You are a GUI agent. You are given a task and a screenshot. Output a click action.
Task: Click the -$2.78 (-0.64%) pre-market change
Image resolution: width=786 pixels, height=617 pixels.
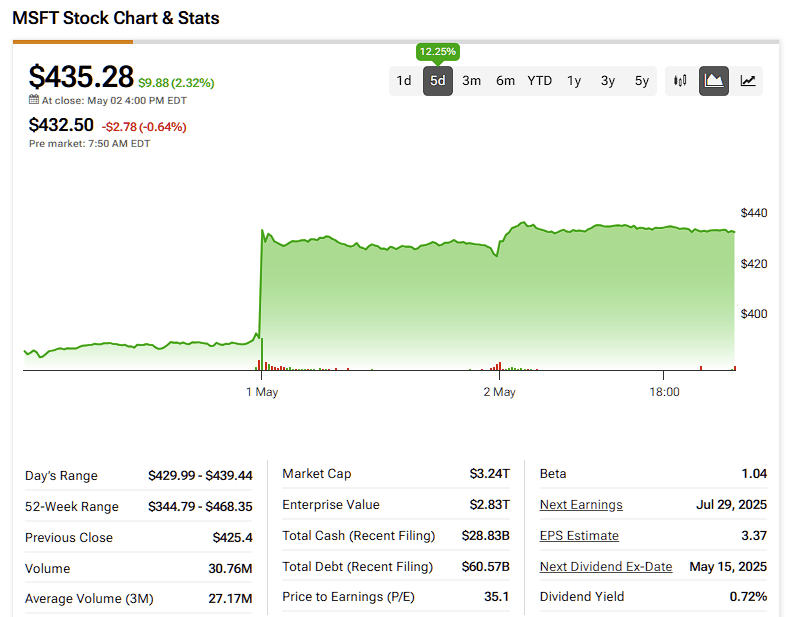point(144,127)
